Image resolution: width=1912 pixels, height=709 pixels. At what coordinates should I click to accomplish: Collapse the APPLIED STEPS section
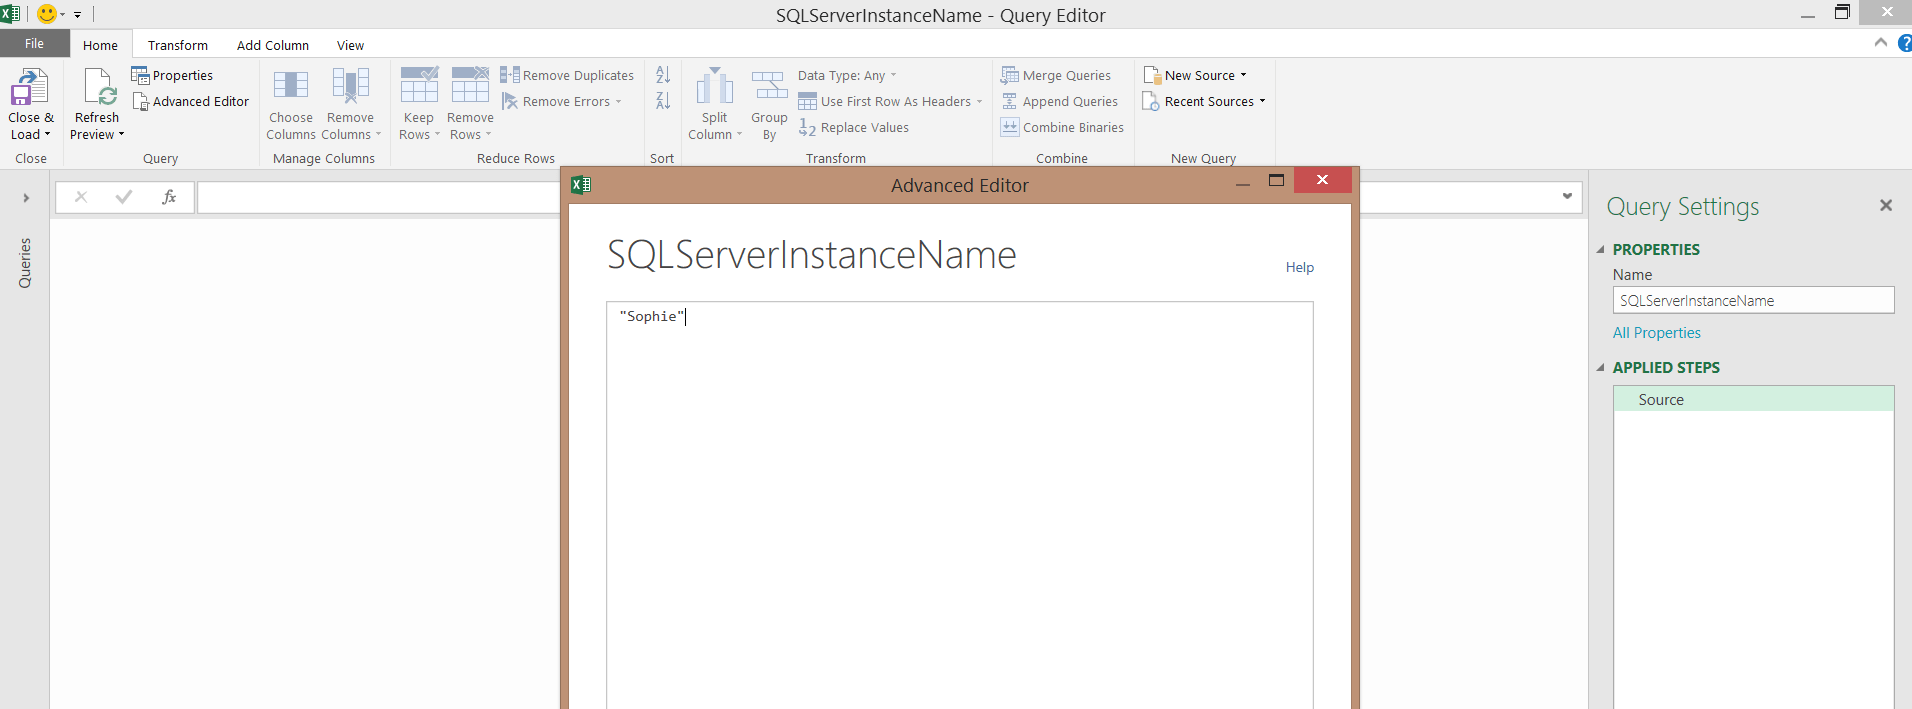click(x=1600, y=368)
